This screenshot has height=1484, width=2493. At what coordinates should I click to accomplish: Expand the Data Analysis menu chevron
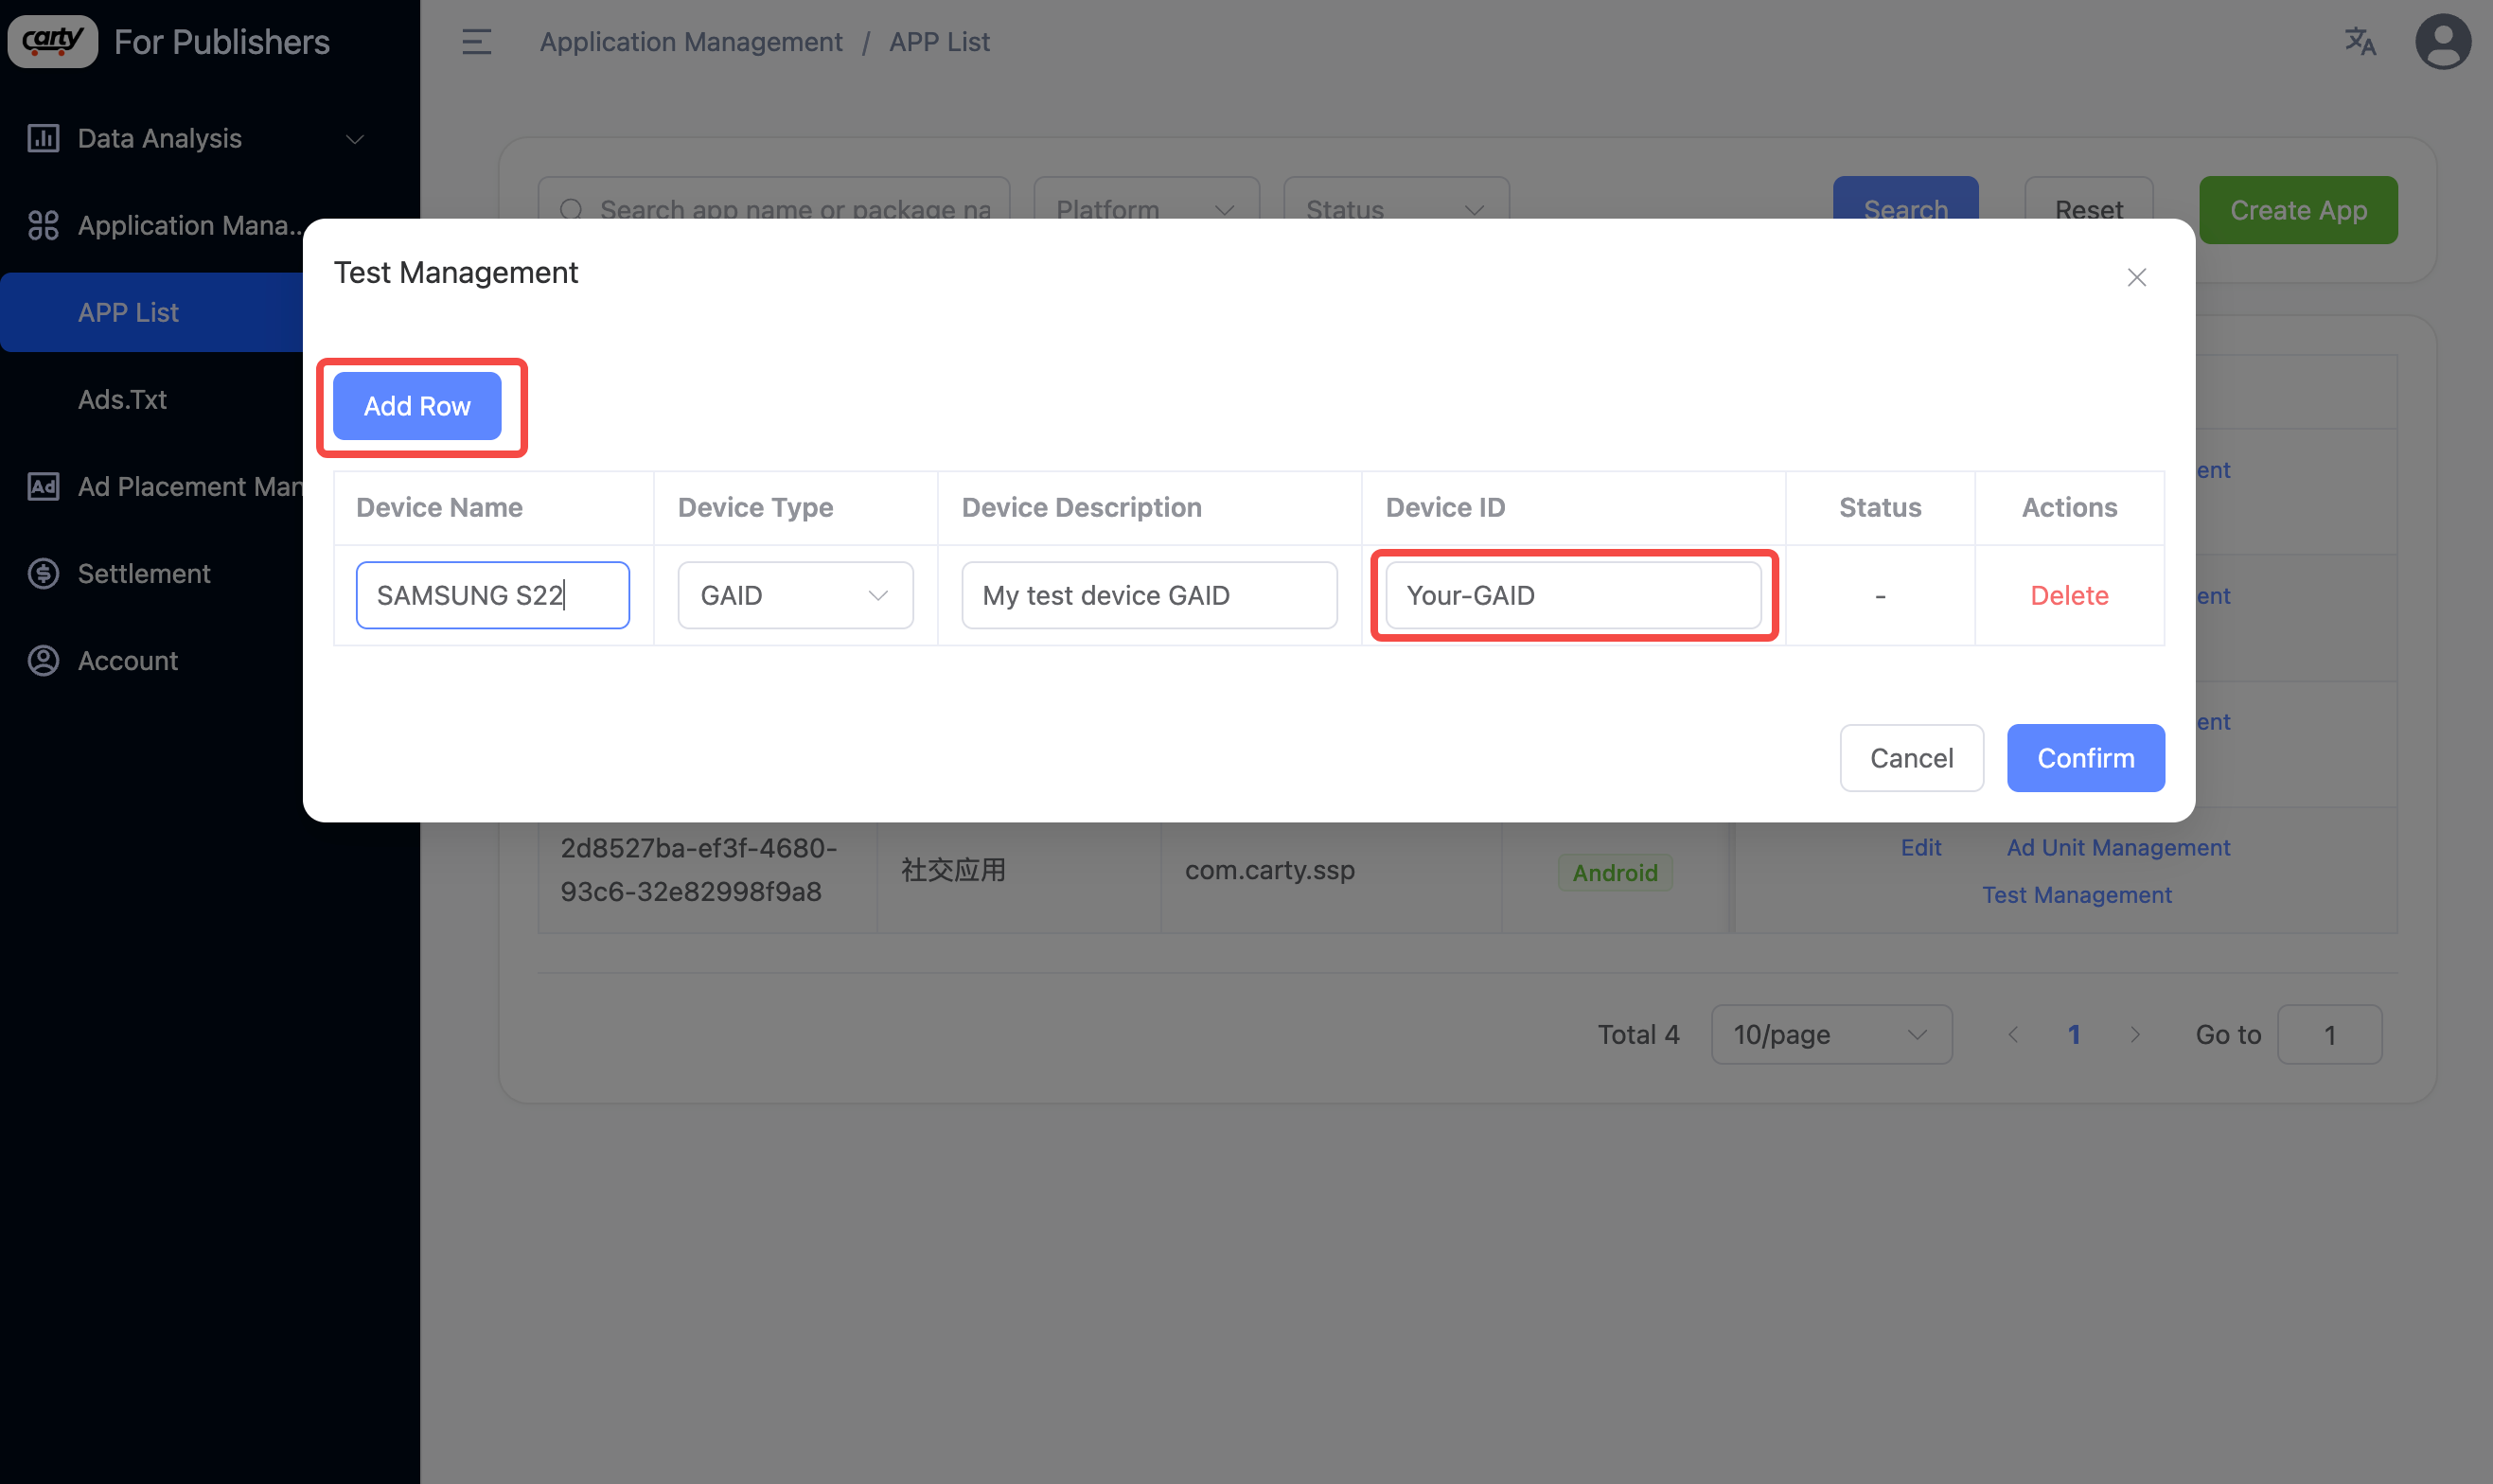(x=354, y=139)
